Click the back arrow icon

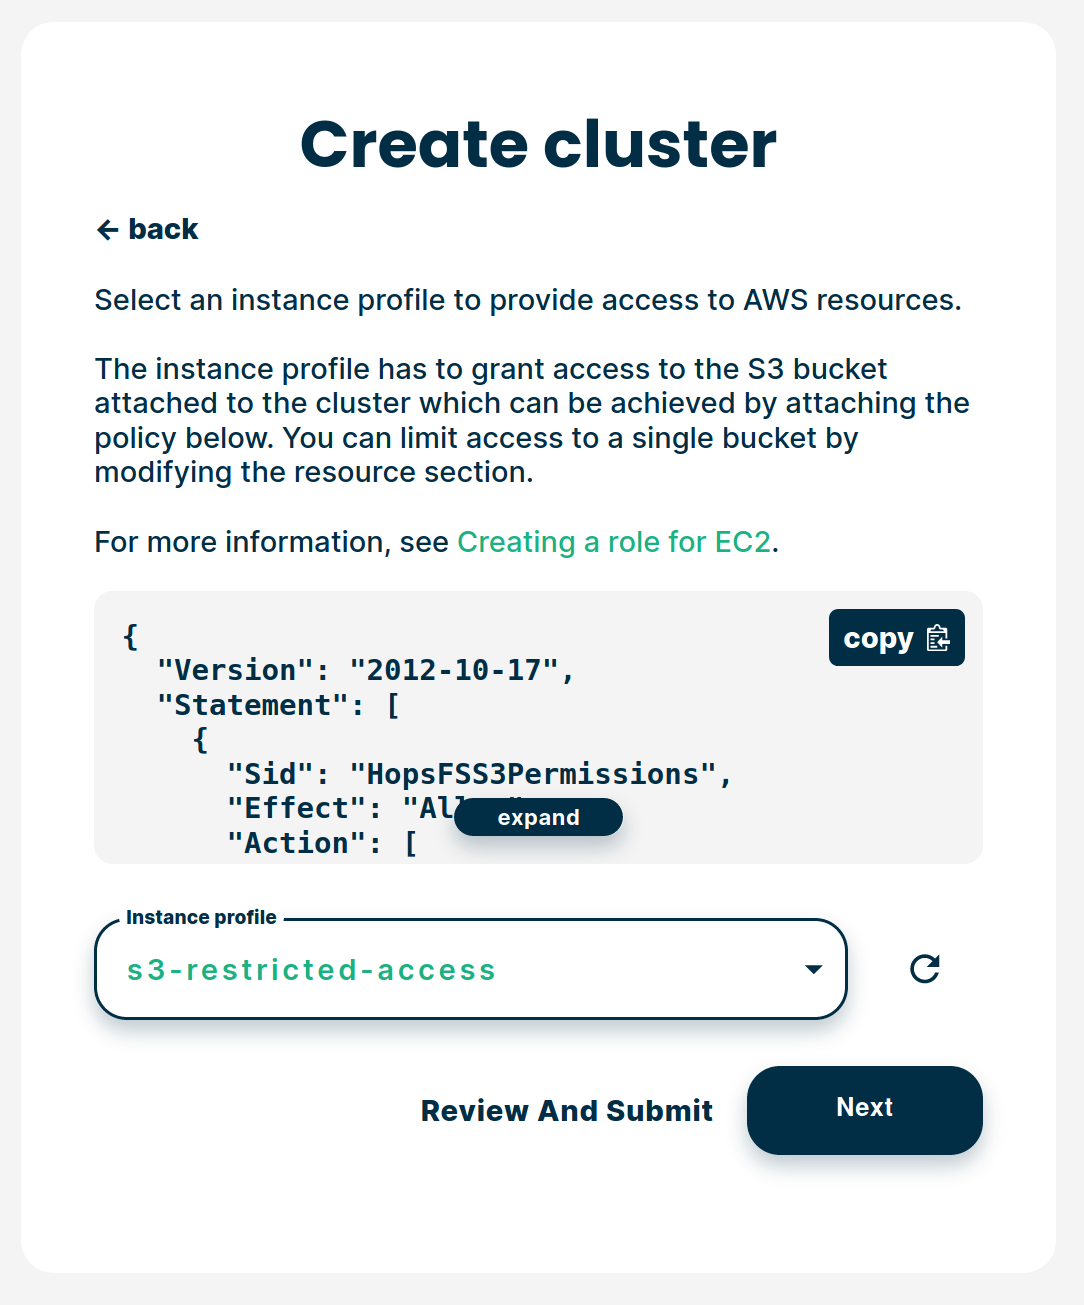(x=108, y=230)
